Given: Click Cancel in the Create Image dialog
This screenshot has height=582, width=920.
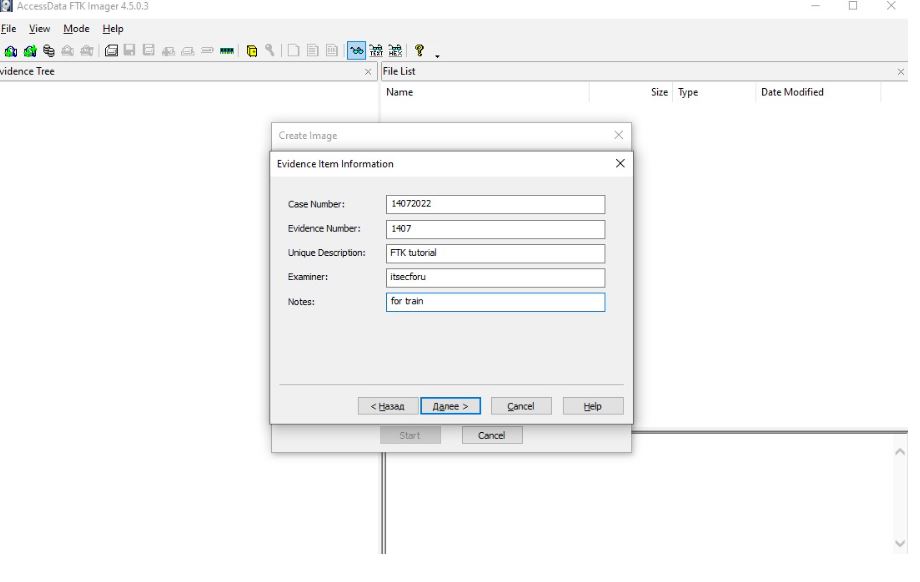Looking at the screenshot, I should click(492, 435).
